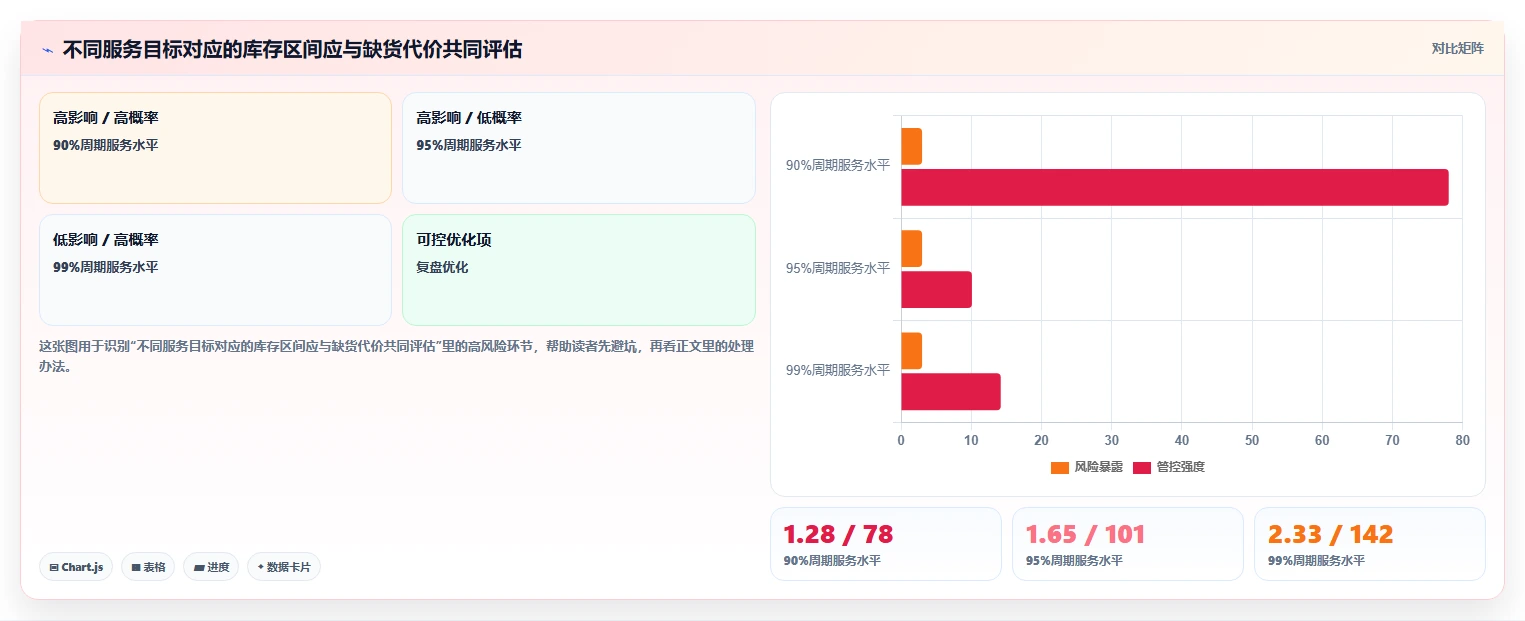
Task: Click the 复盘优化 text in the green card
Action: (442, 267)
